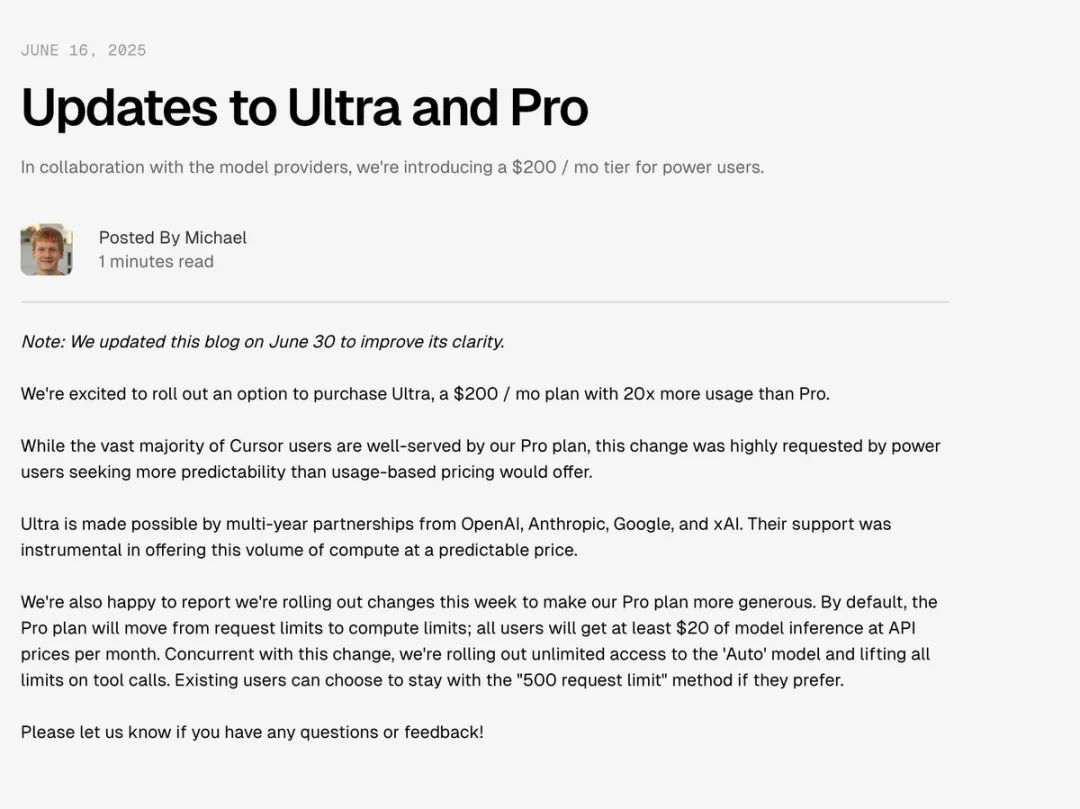Click the subtitle about the $200 / mo tier
The width and height of the screenshot is (1080, 809).
[392, 167]
